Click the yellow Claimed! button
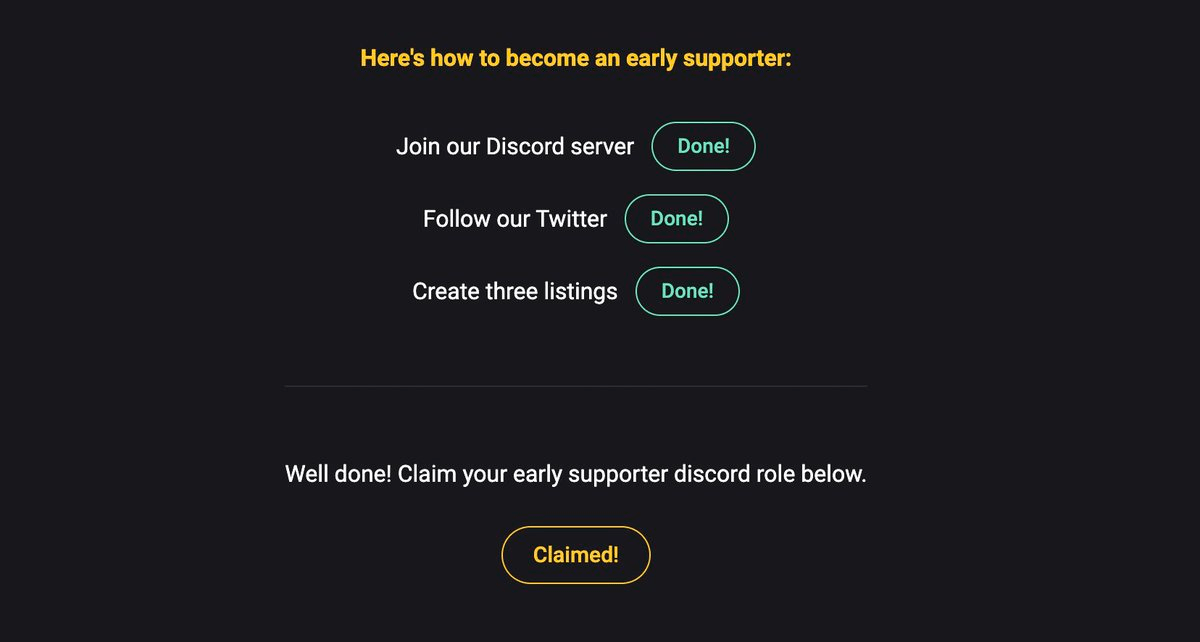This screenshot has width=1200, height=642. coord(575,555)
